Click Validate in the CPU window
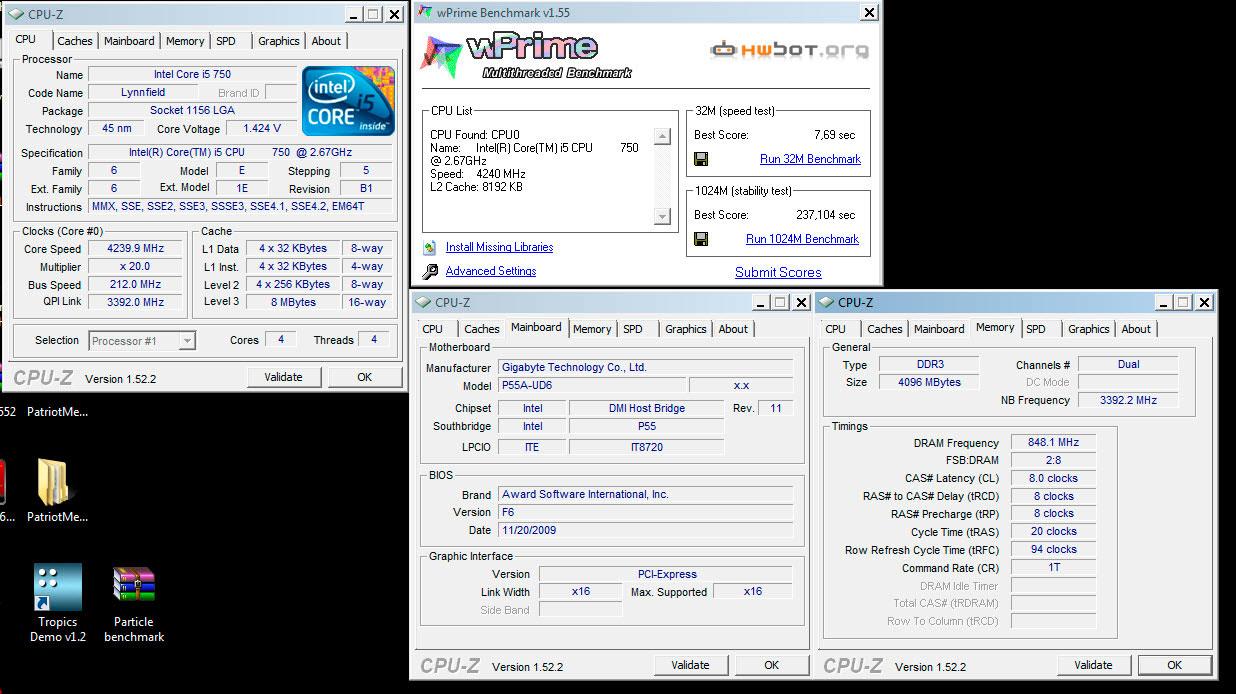Screen dimensions: 1236x694 pos(283,377)
